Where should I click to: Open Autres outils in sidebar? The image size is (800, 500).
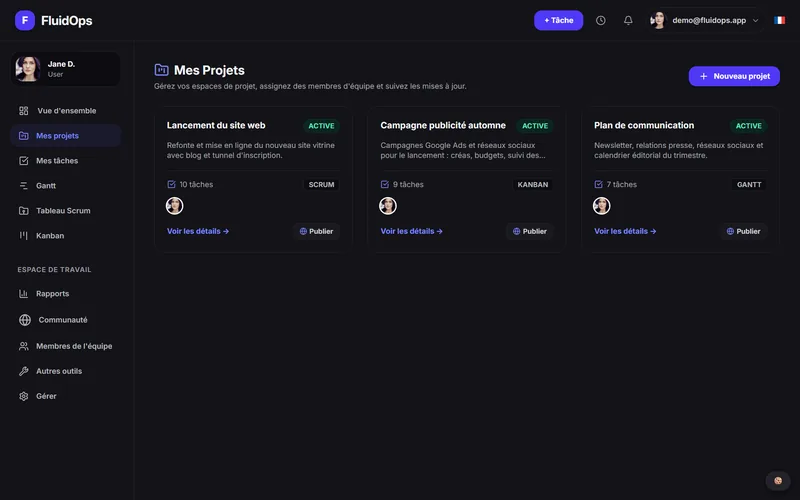[65, 371]
